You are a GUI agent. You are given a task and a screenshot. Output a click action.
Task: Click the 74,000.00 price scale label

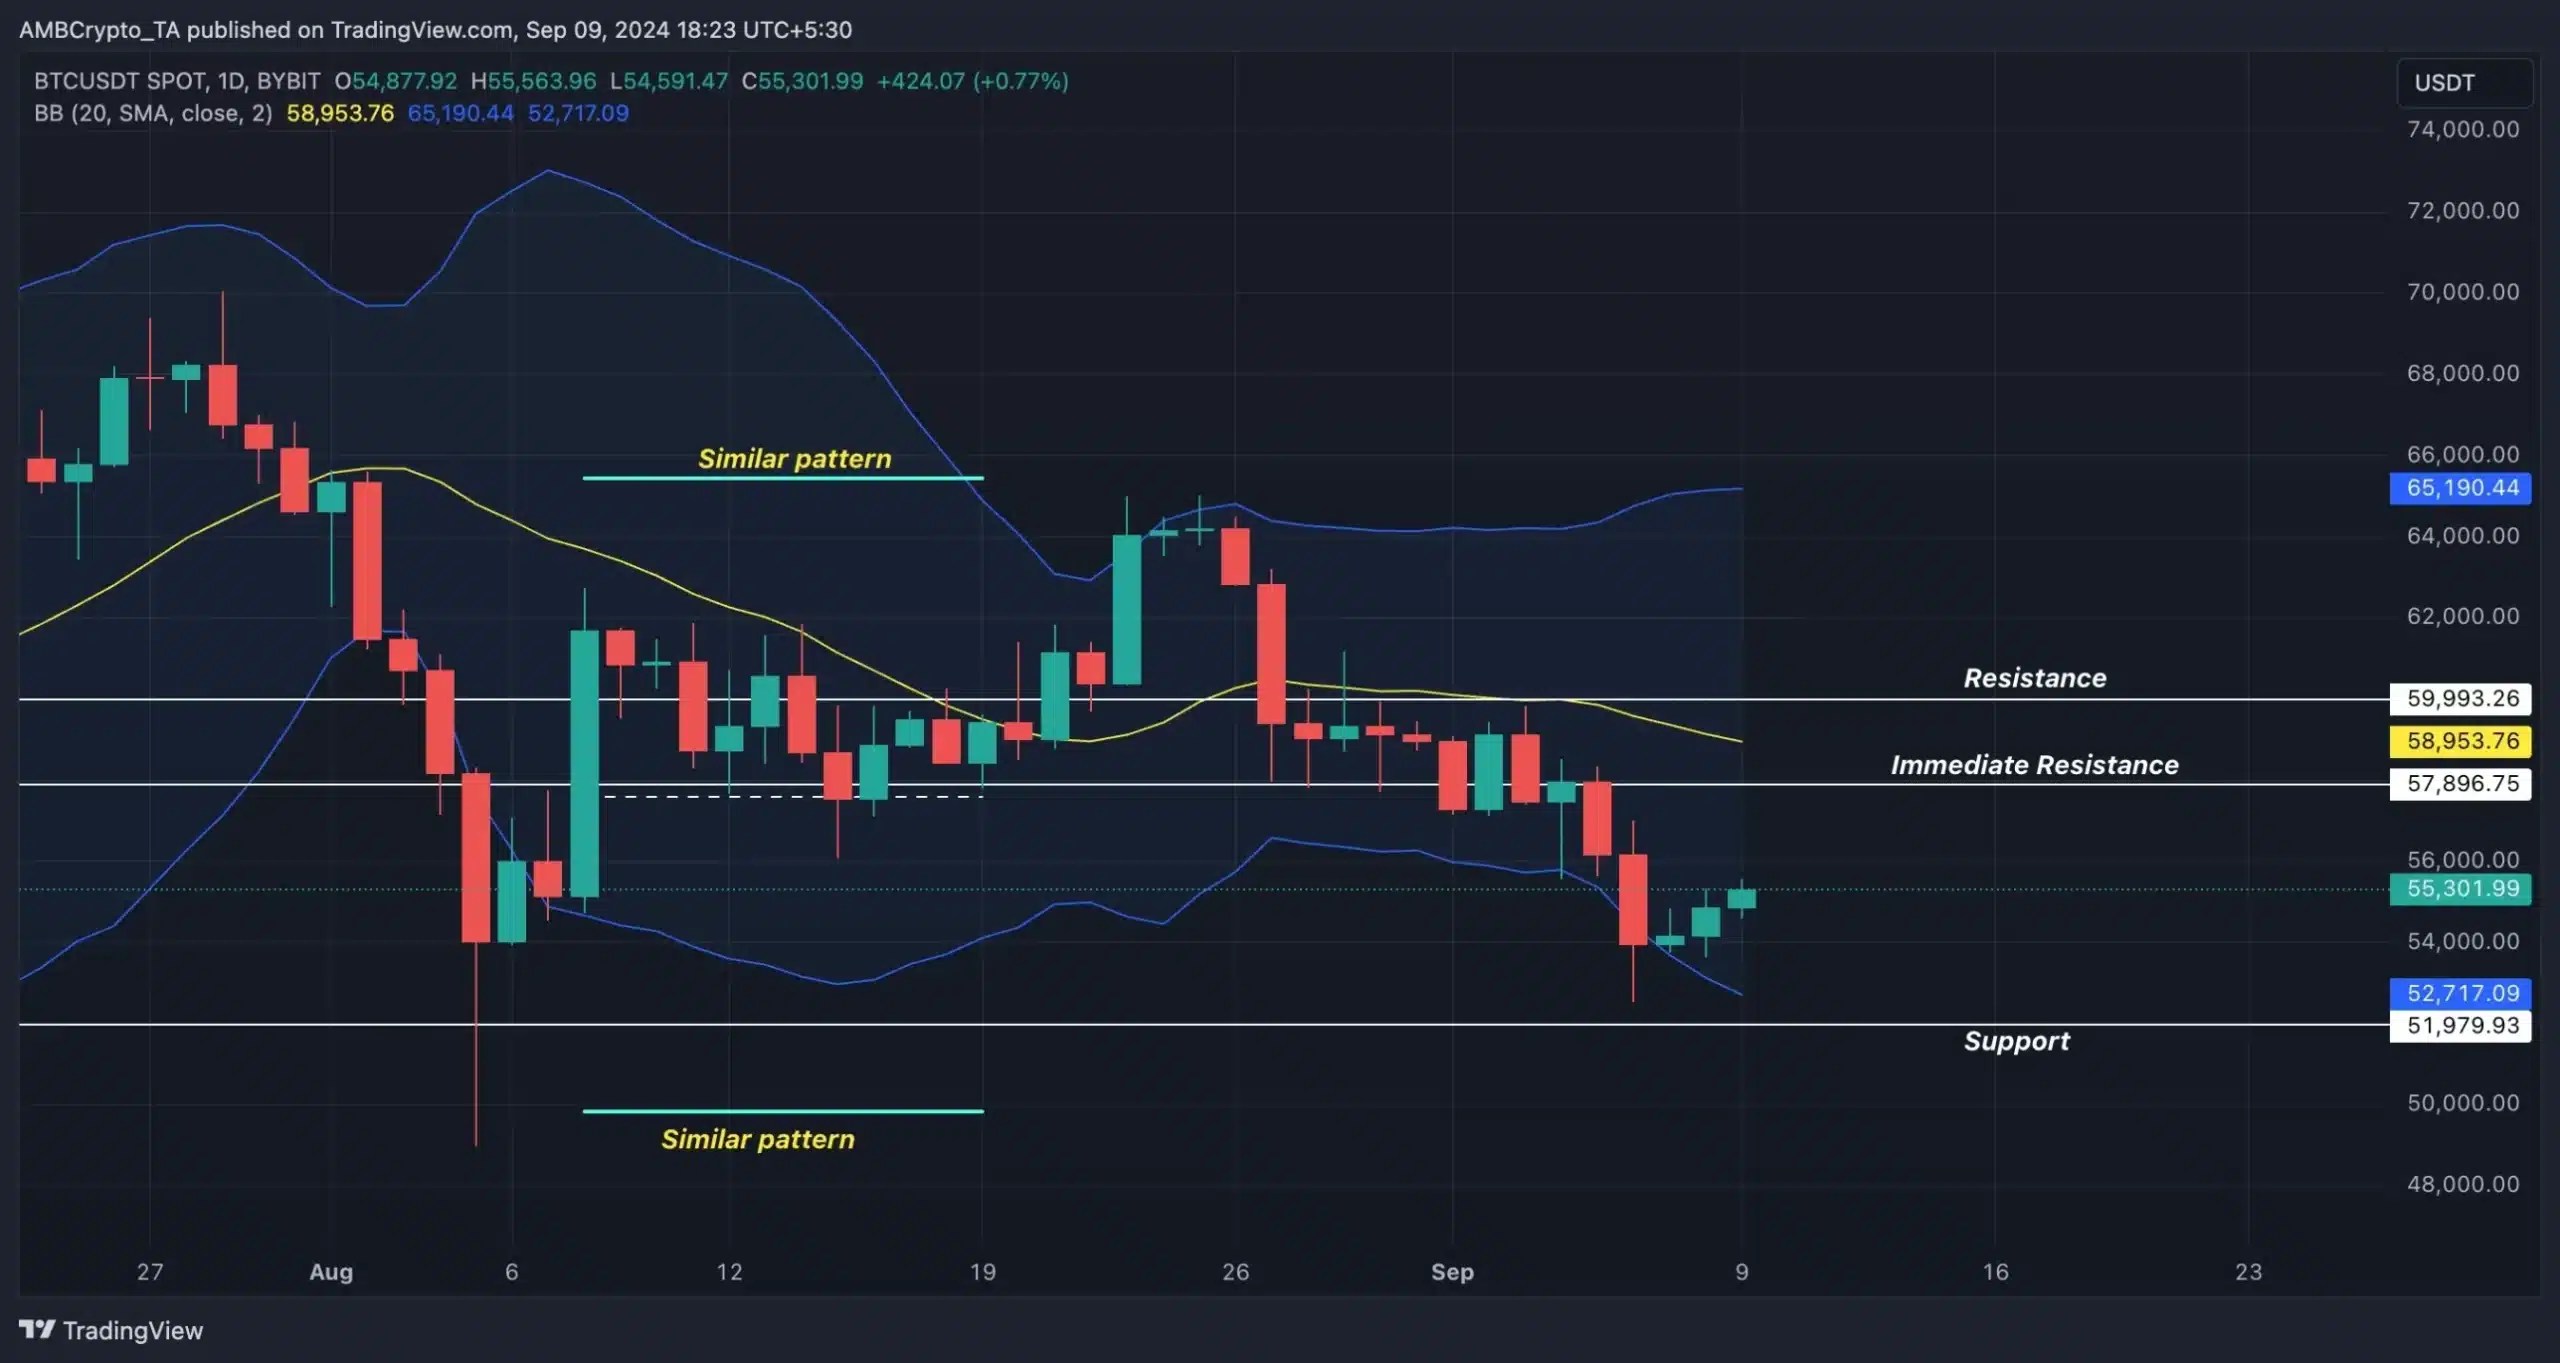click(2464, 128)
